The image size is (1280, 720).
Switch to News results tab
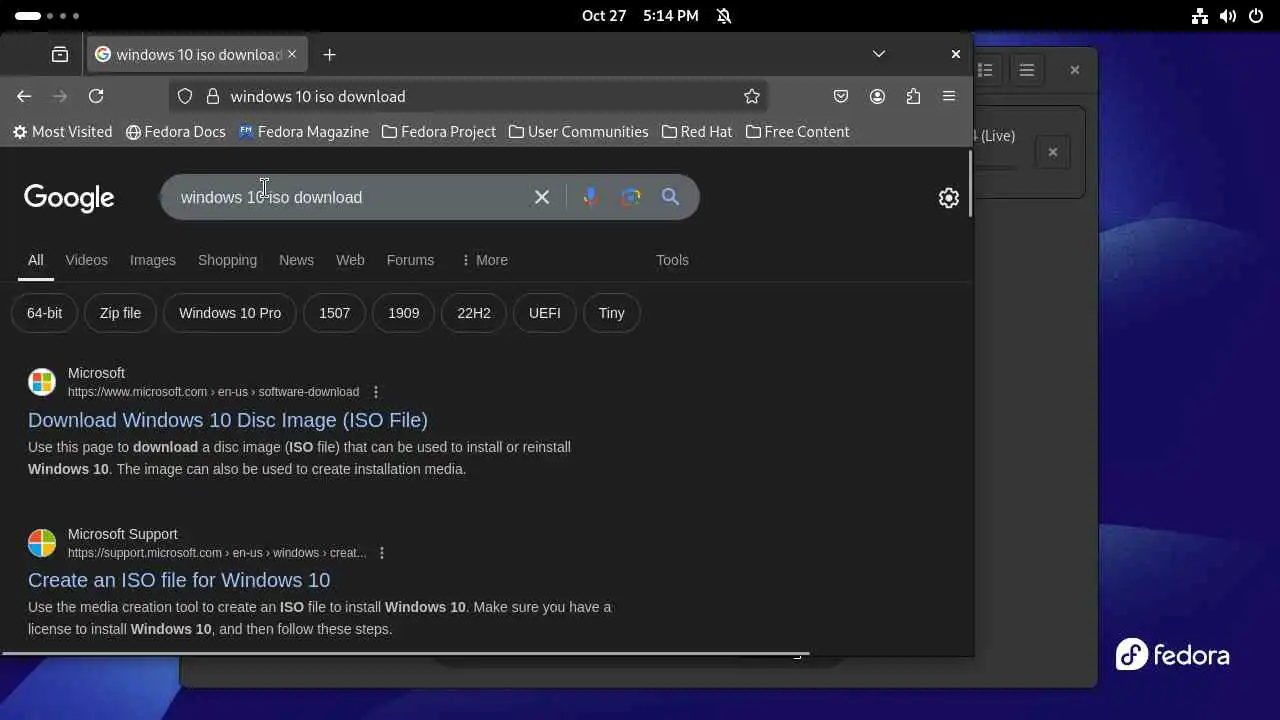click(296, 260)
